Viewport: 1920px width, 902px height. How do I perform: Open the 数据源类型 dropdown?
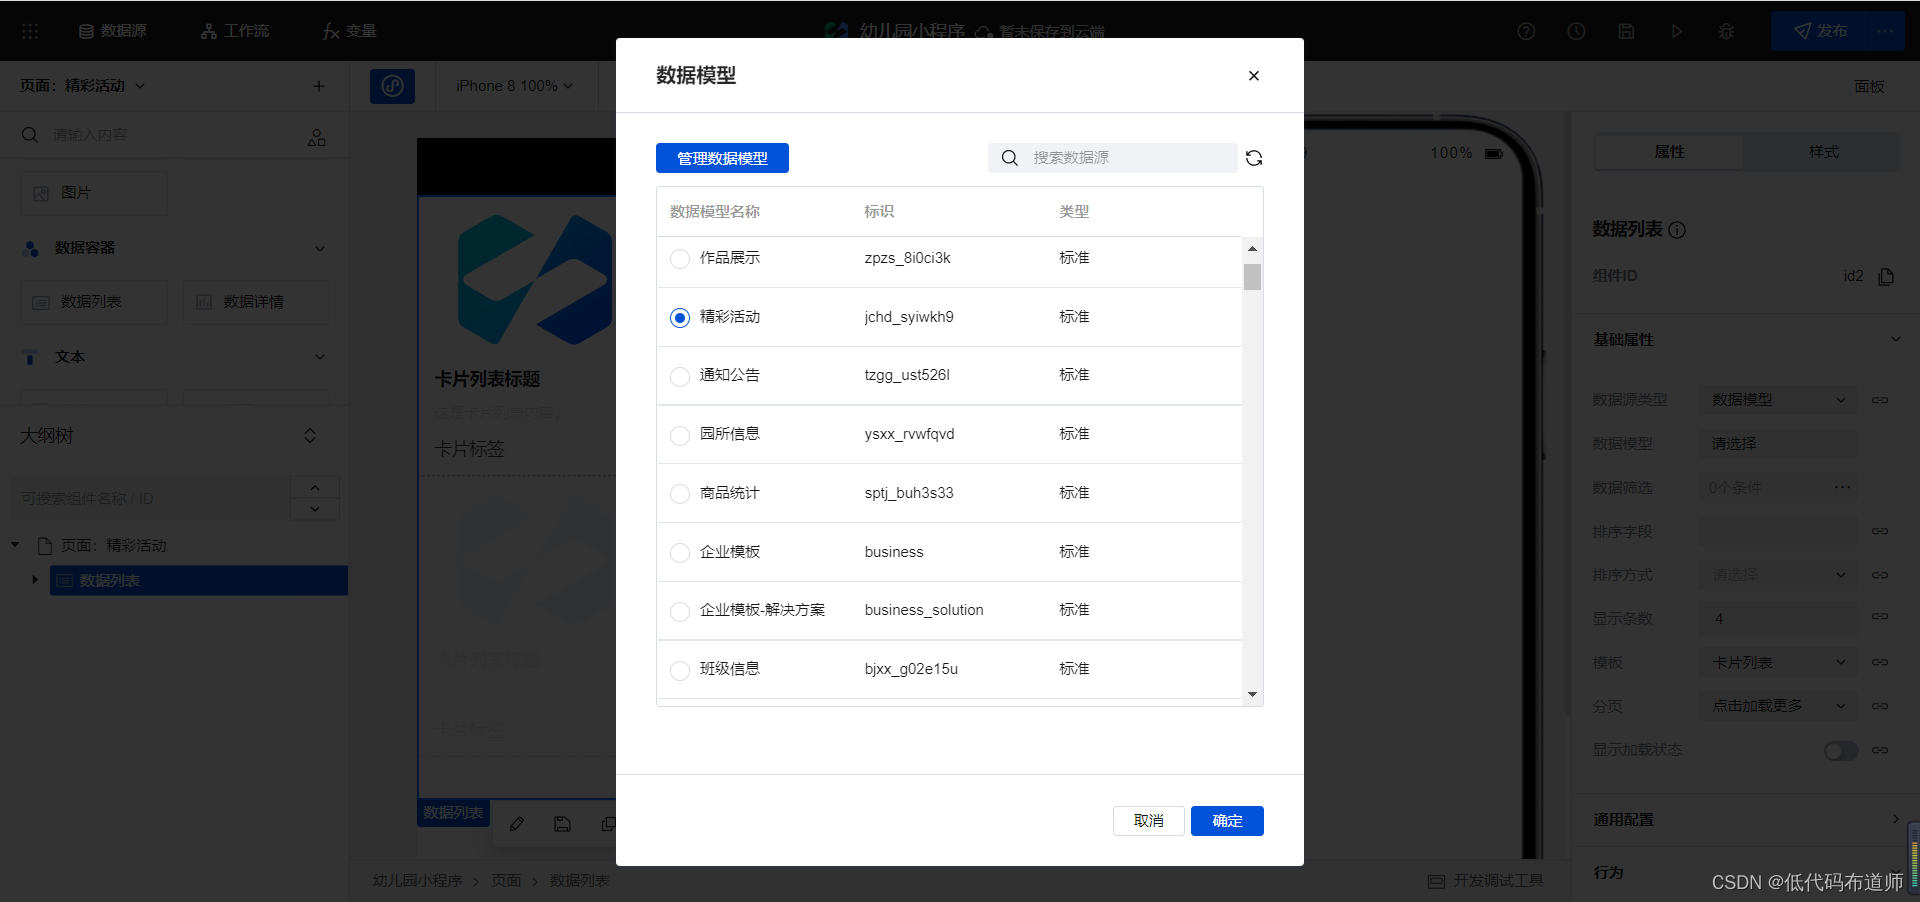1778,400
